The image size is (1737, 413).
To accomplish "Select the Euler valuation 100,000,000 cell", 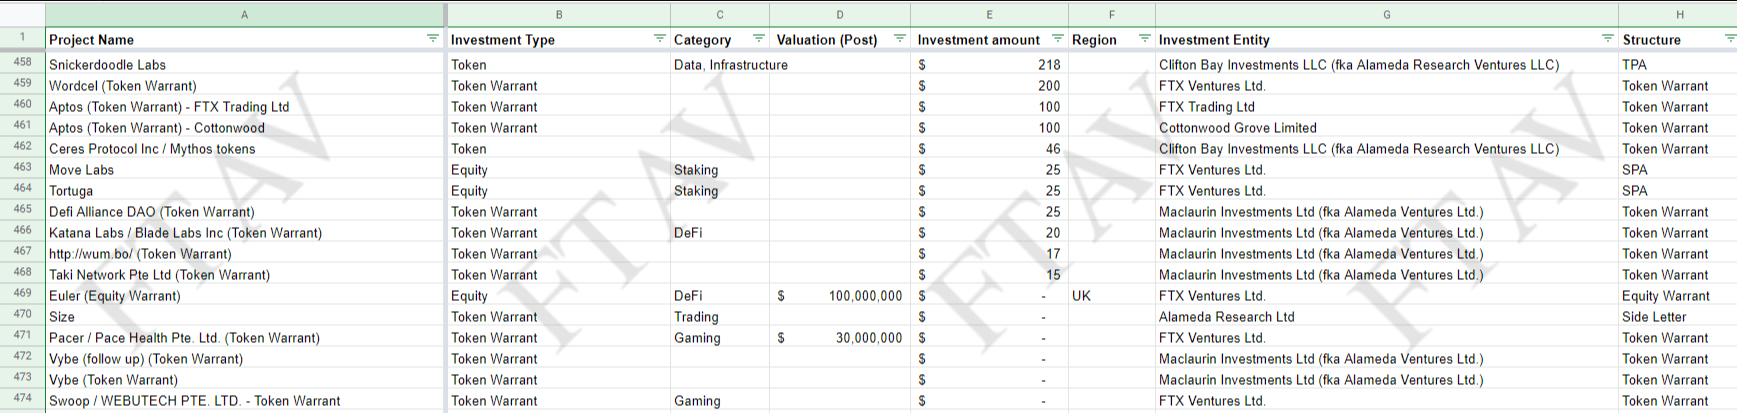I will 840,296.
